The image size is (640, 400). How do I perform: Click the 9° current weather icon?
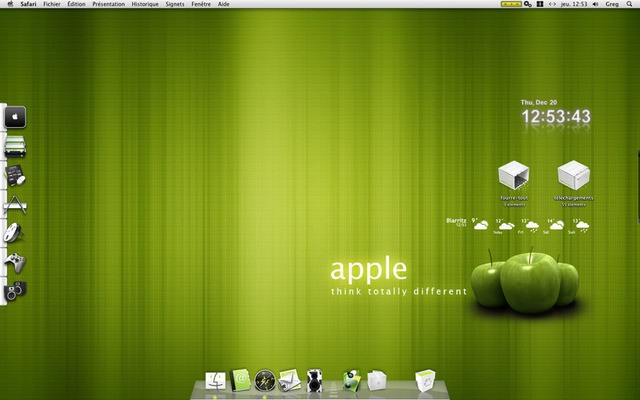click(x=481, y=225)
